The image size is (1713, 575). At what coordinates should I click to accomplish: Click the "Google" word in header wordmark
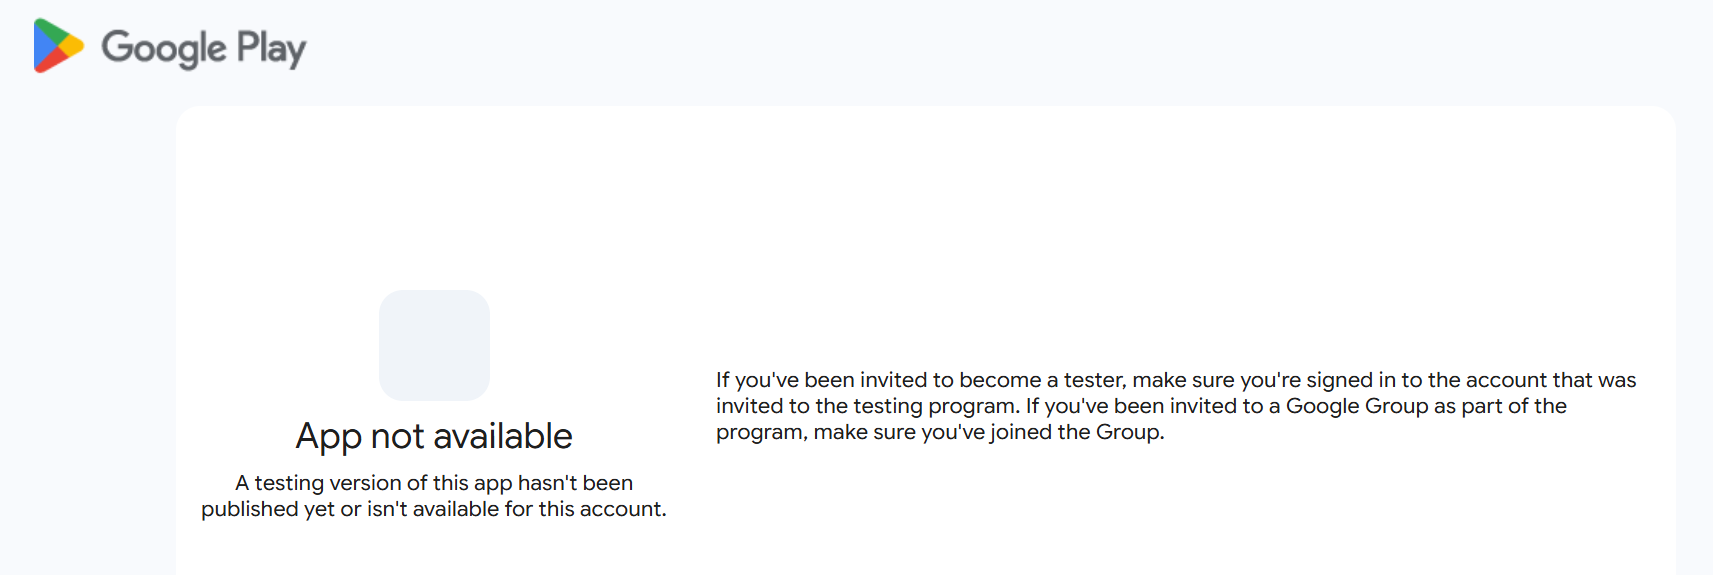click(164, 47)
